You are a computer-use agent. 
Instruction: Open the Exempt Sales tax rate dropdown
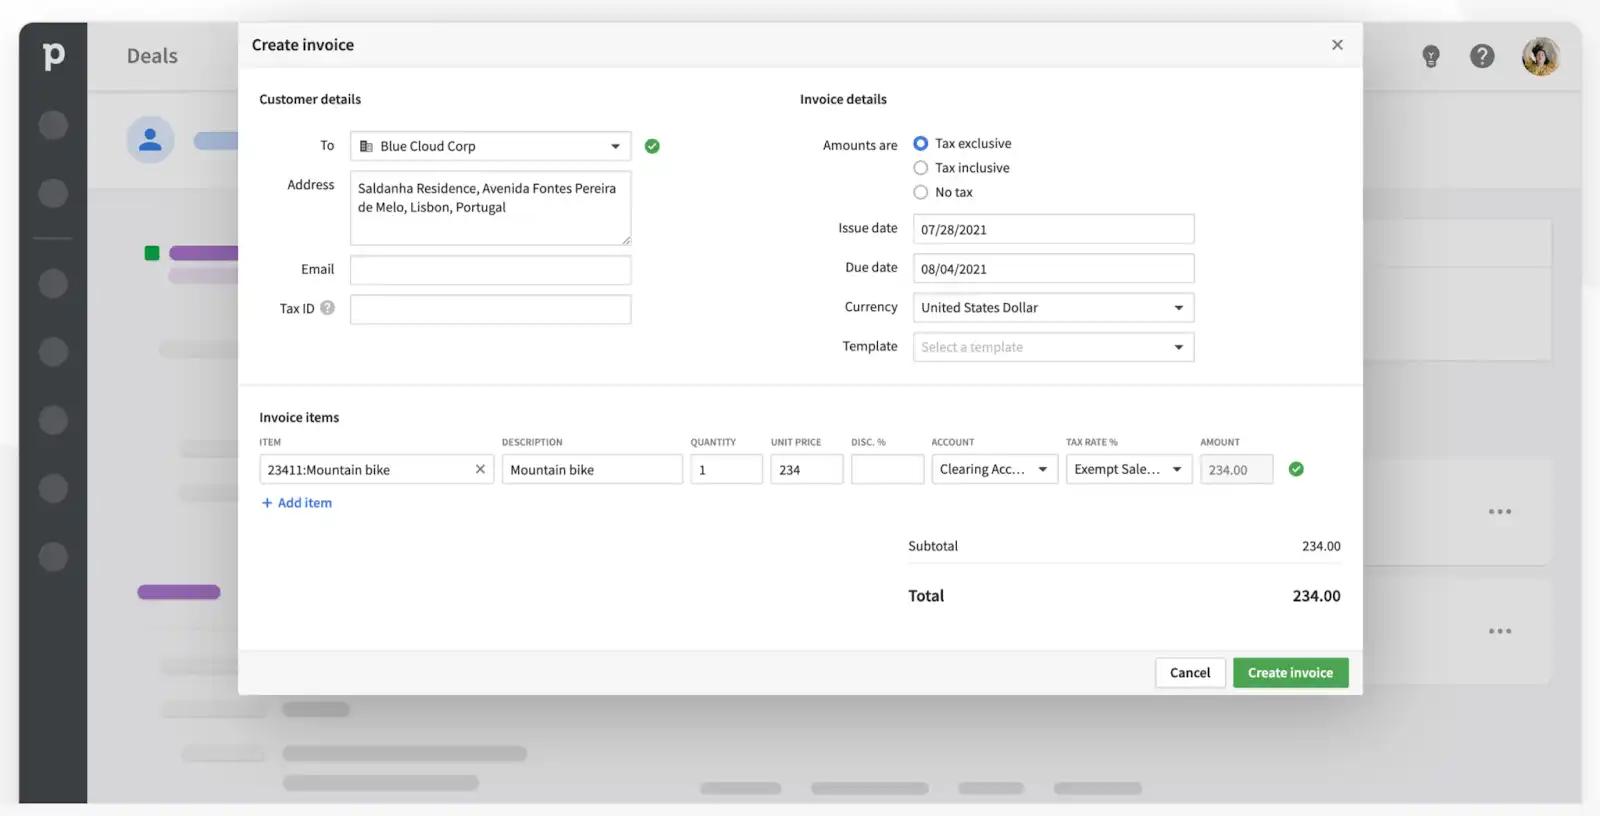[1129, 469]
